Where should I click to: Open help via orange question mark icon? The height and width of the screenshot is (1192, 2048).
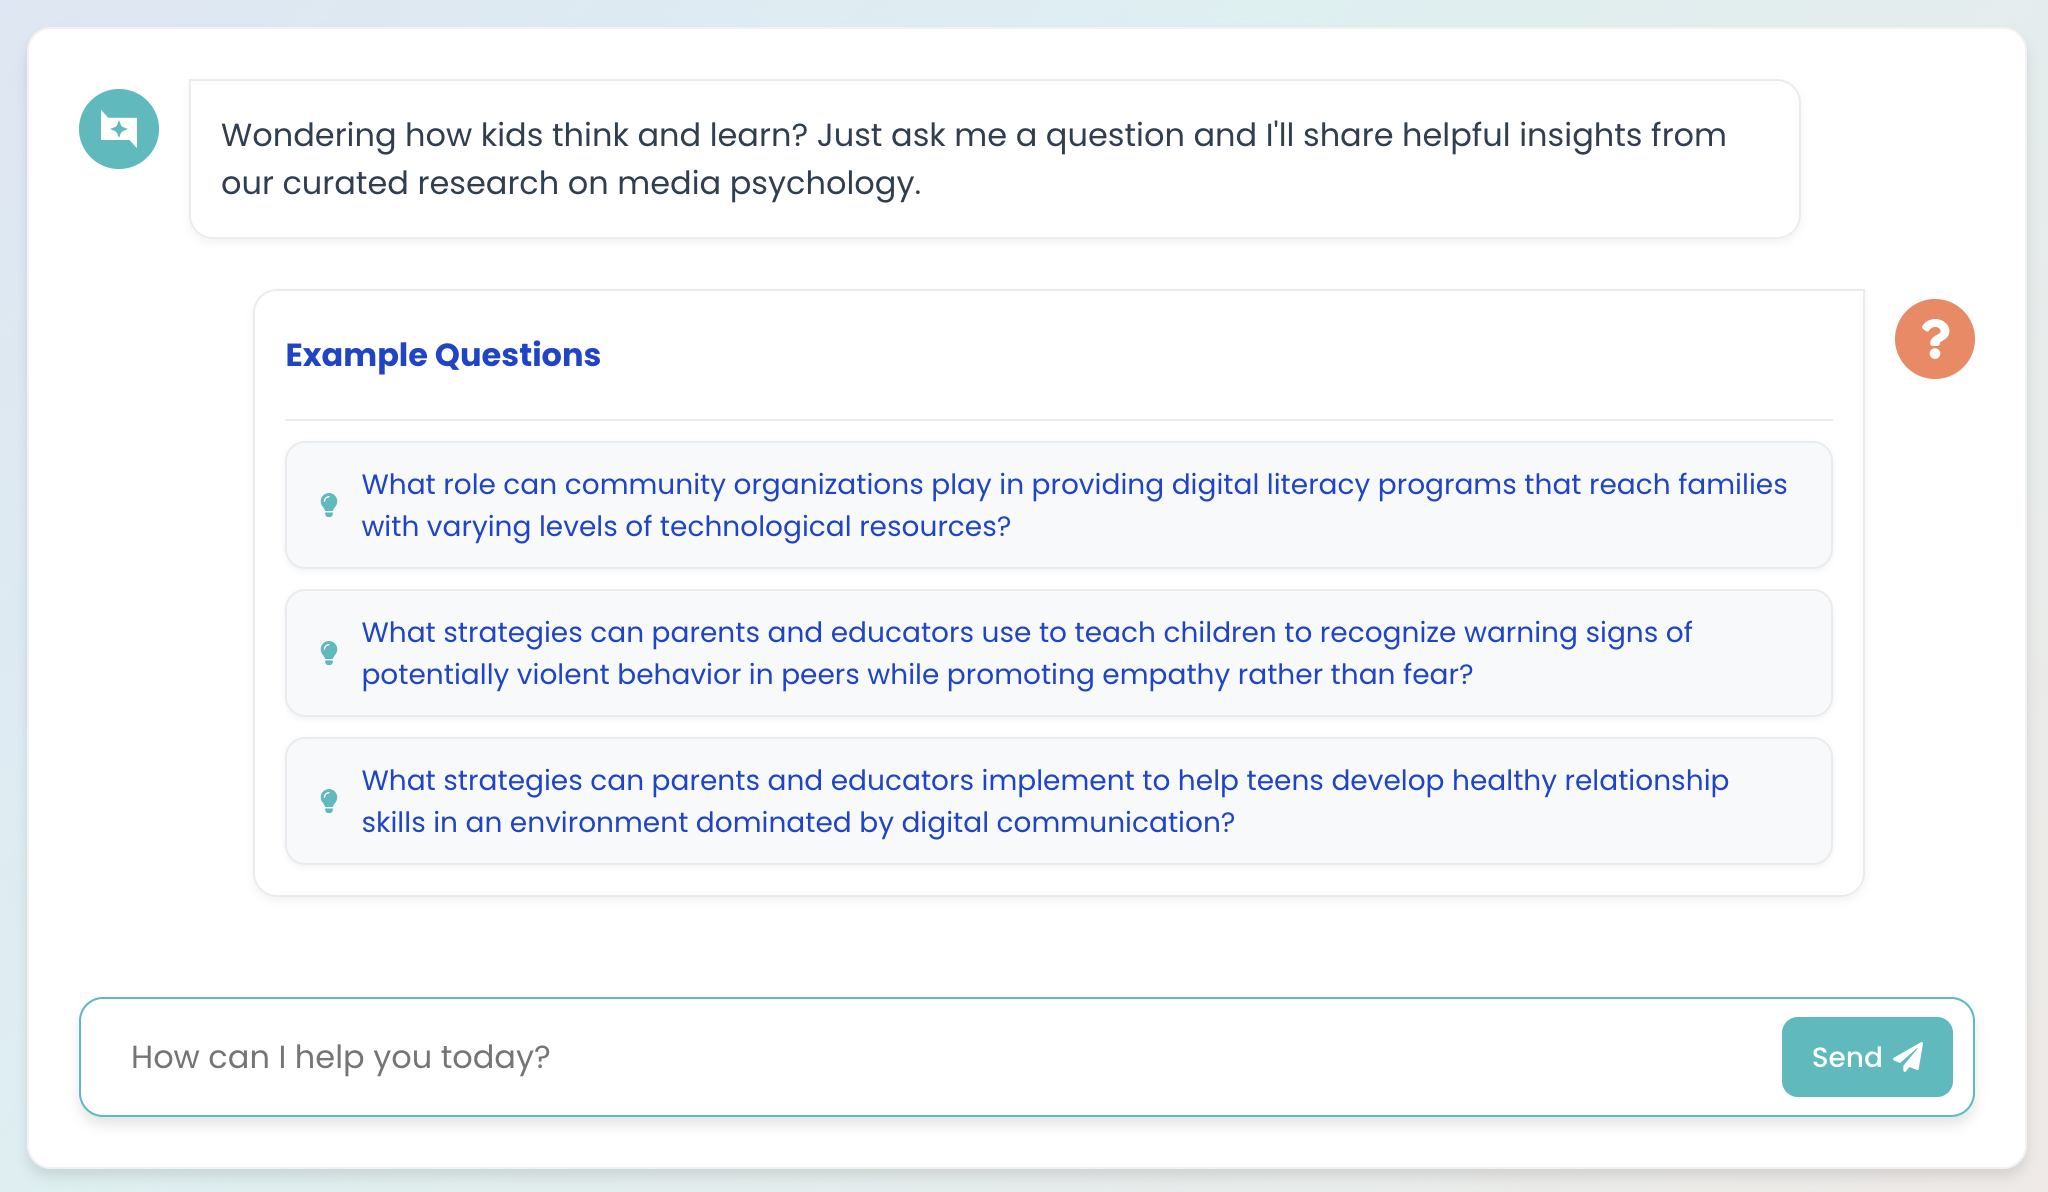tap(1934, 339)
